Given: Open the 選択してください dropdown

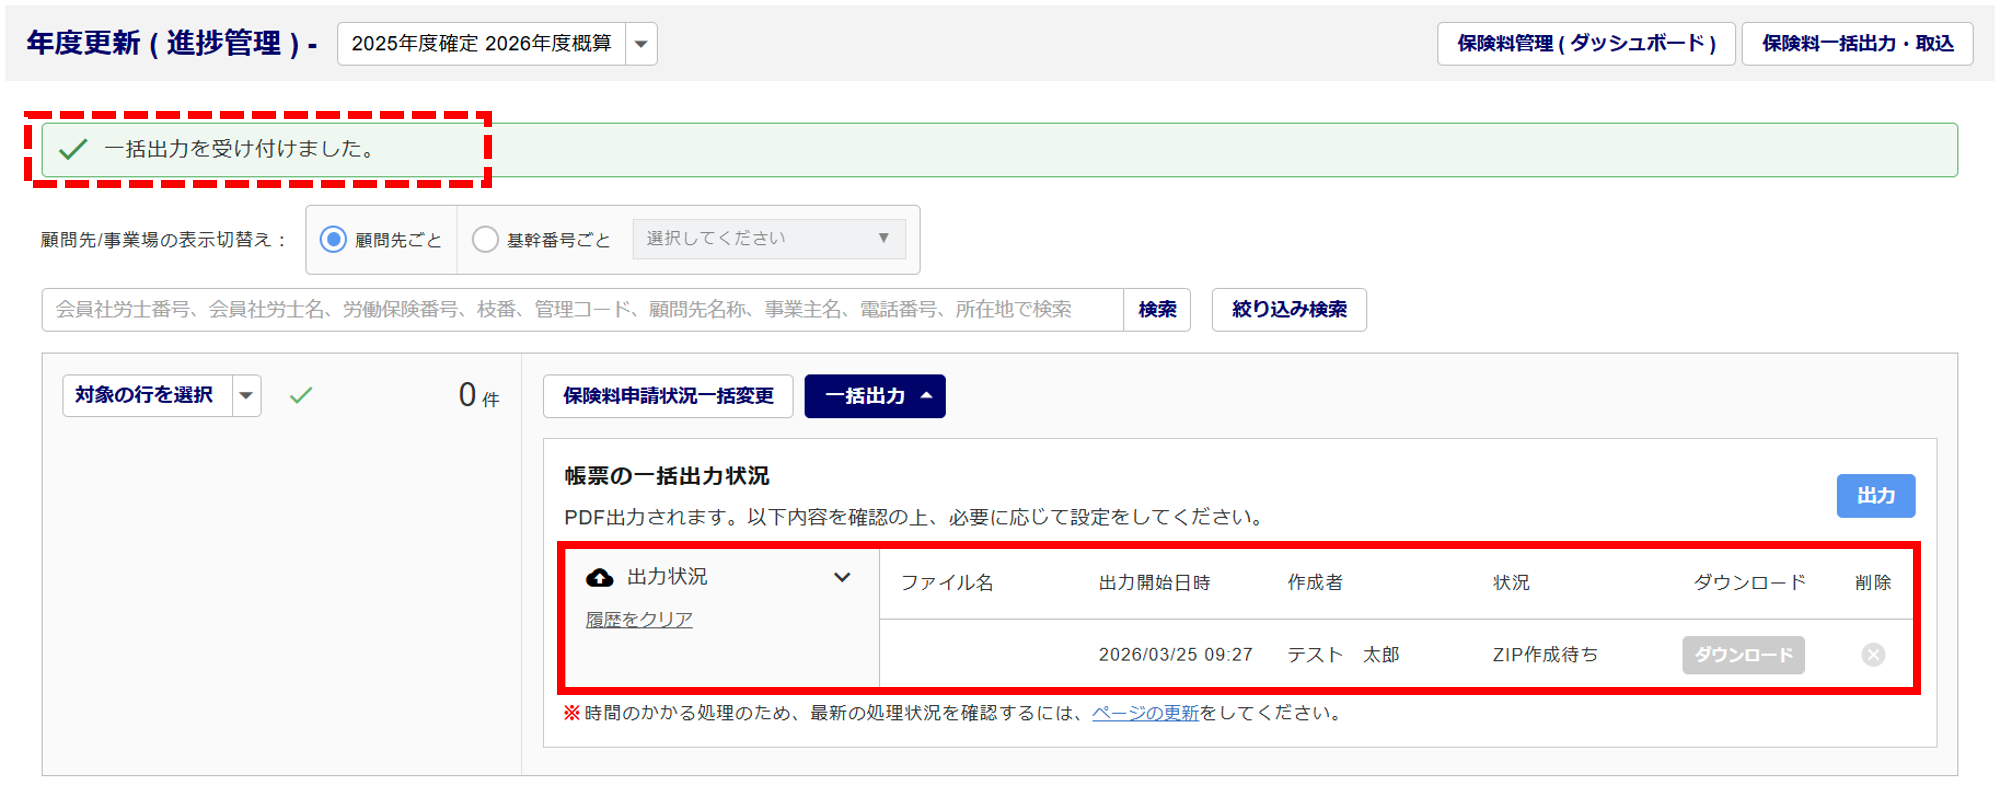Looking at the screenshot, I should click(768, 239).
